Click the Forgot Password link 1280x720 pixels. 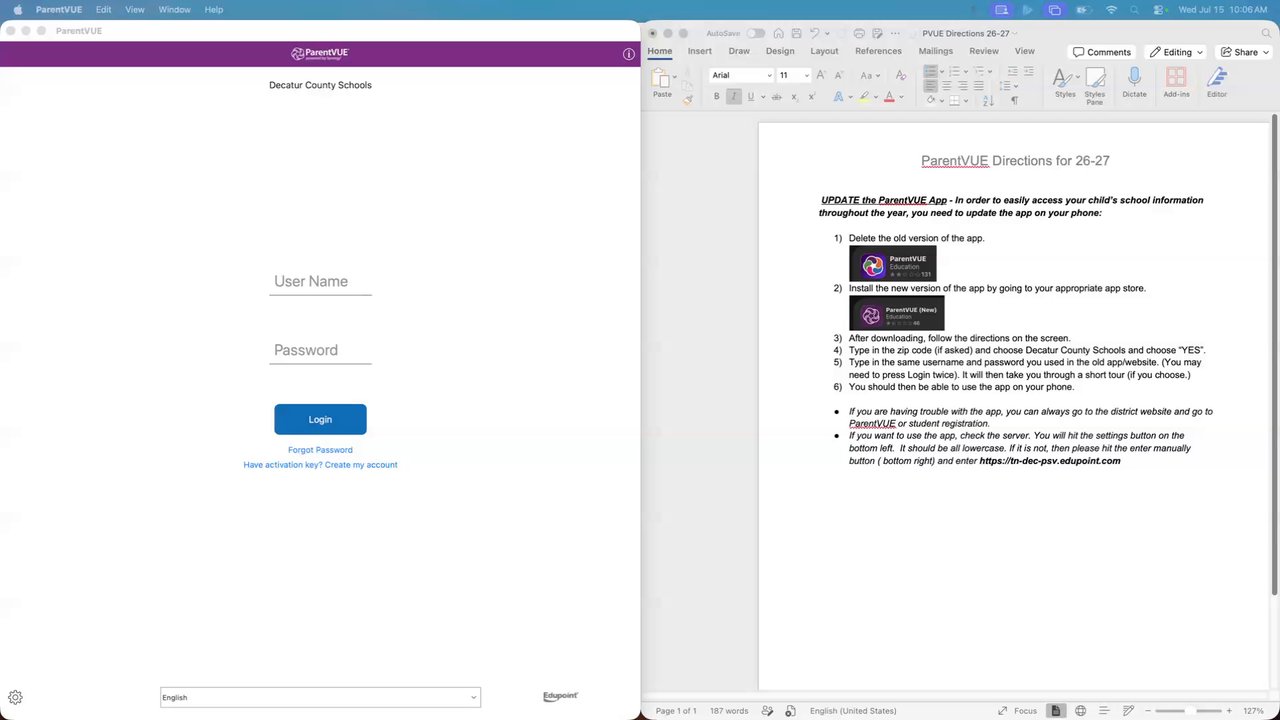(320, 450)
